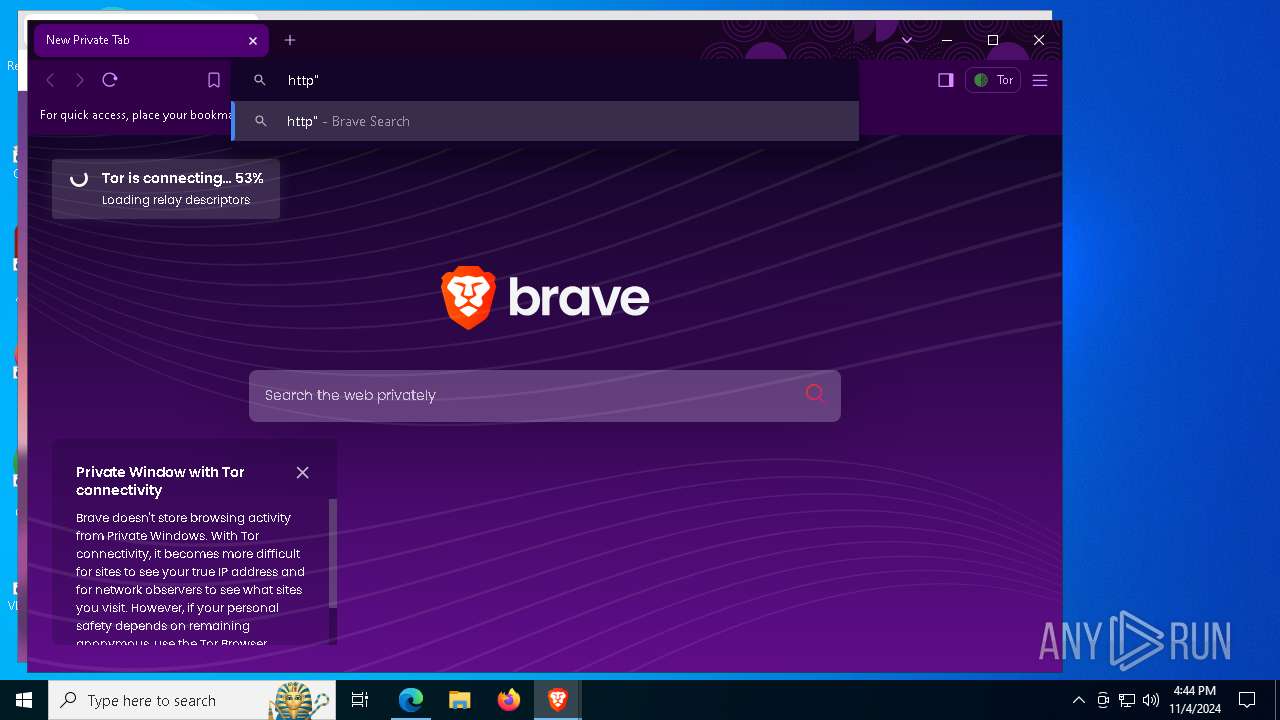Open the Tor status button
The width and height of the screenshot is (1280, 720).
[x=993, y=80]
